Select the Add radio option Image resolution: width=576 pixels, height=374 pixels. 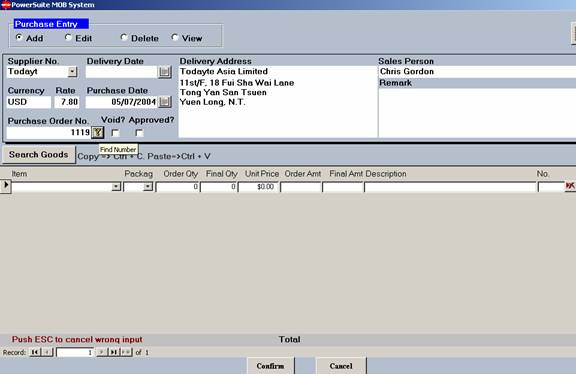19,37
